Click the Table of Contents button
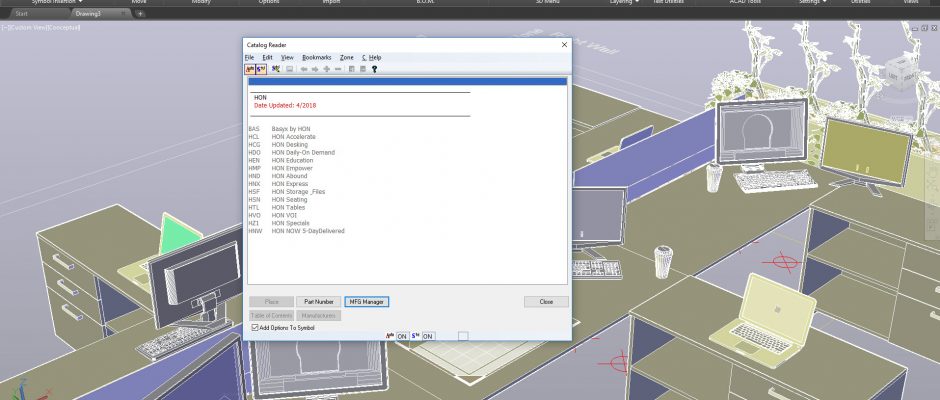The image size is (940, 400). (272, 315)
